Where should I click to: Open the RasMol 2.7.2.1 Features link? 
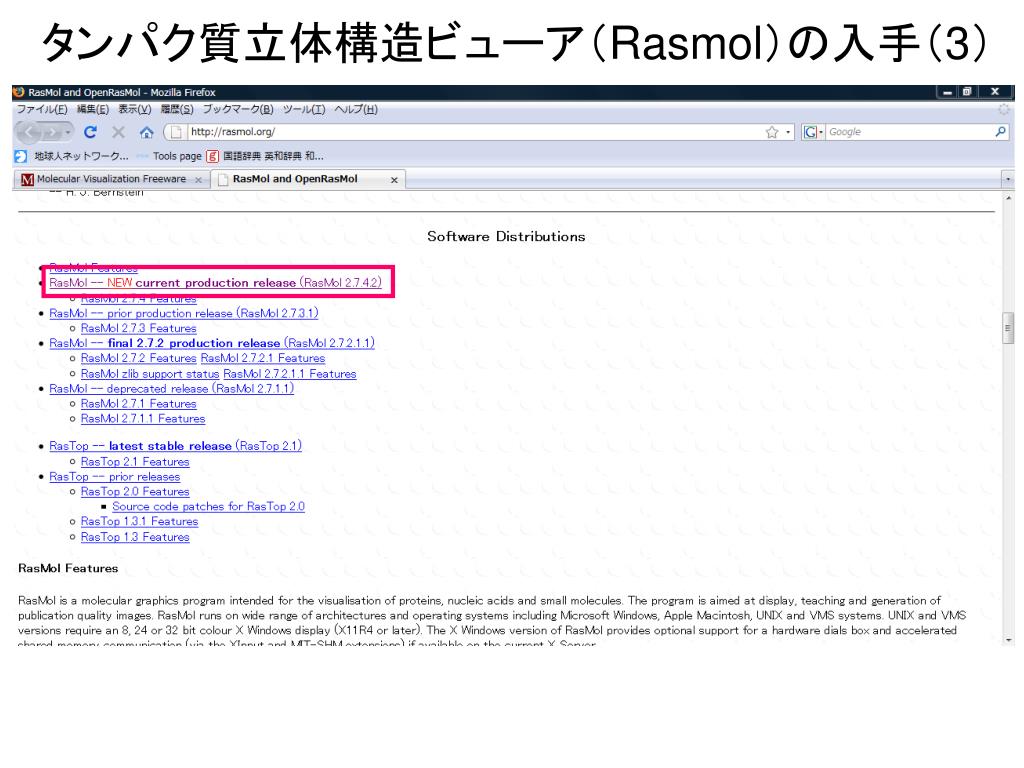click(263, 359)
